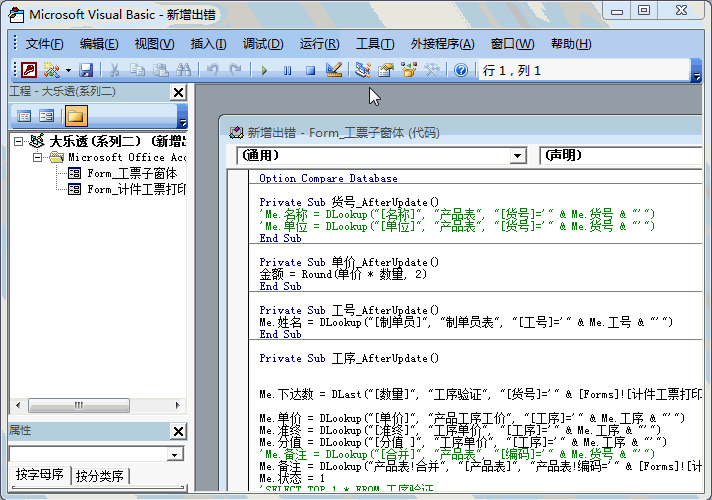This screenshot has width=712, height=500.
Task: Click the Private Sub 单价_AfterUpdate() line
Action: click(349, 262)
